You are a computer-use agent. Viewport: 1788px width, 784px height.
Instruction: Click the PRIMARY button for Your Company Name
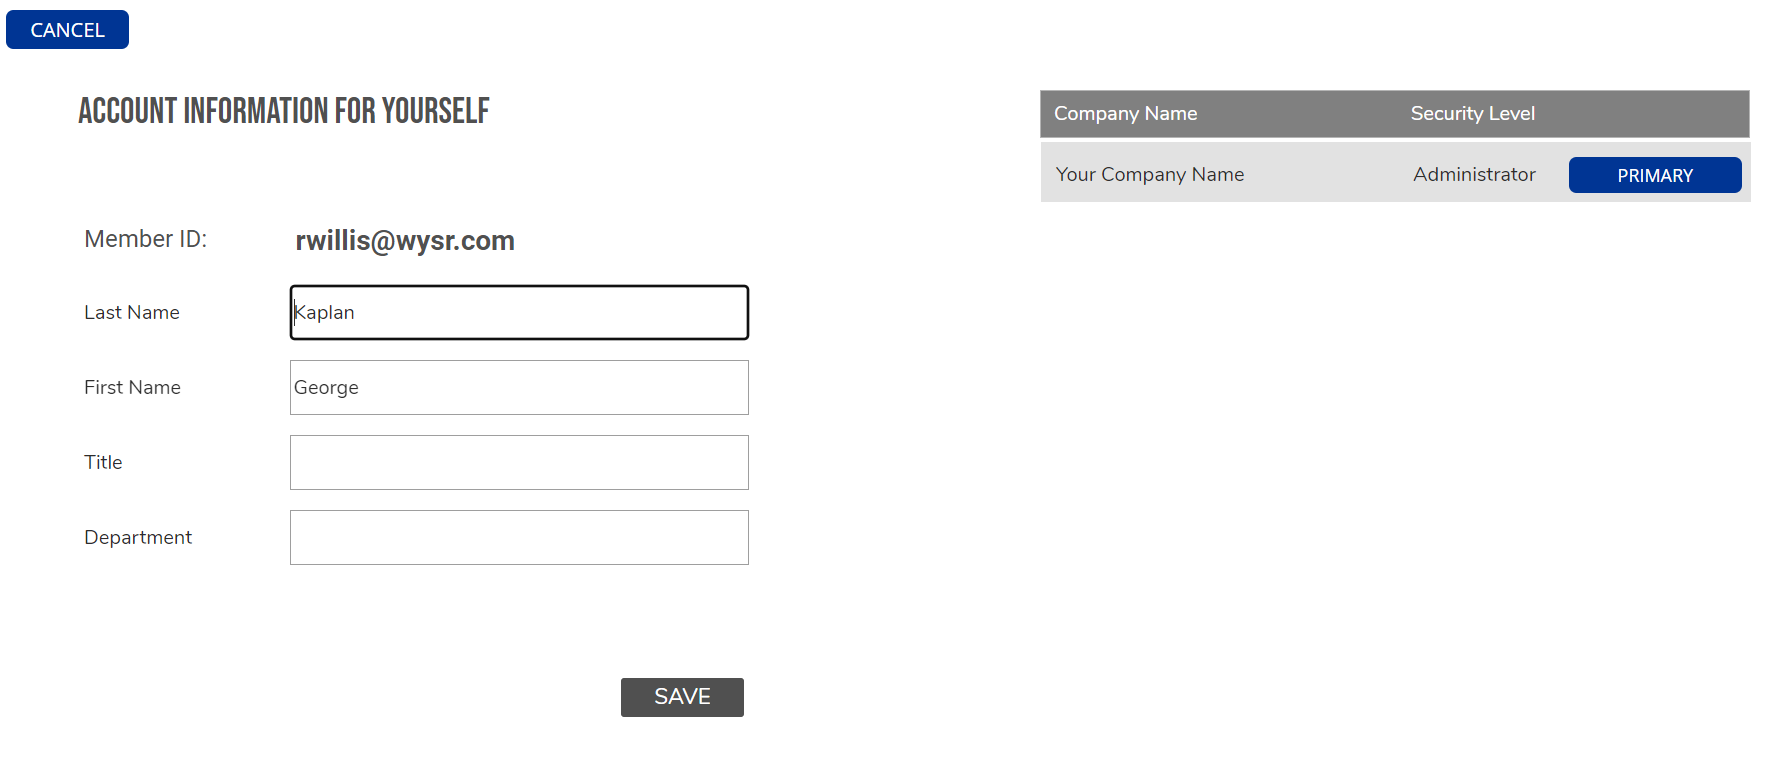[x=1654, y=175]
